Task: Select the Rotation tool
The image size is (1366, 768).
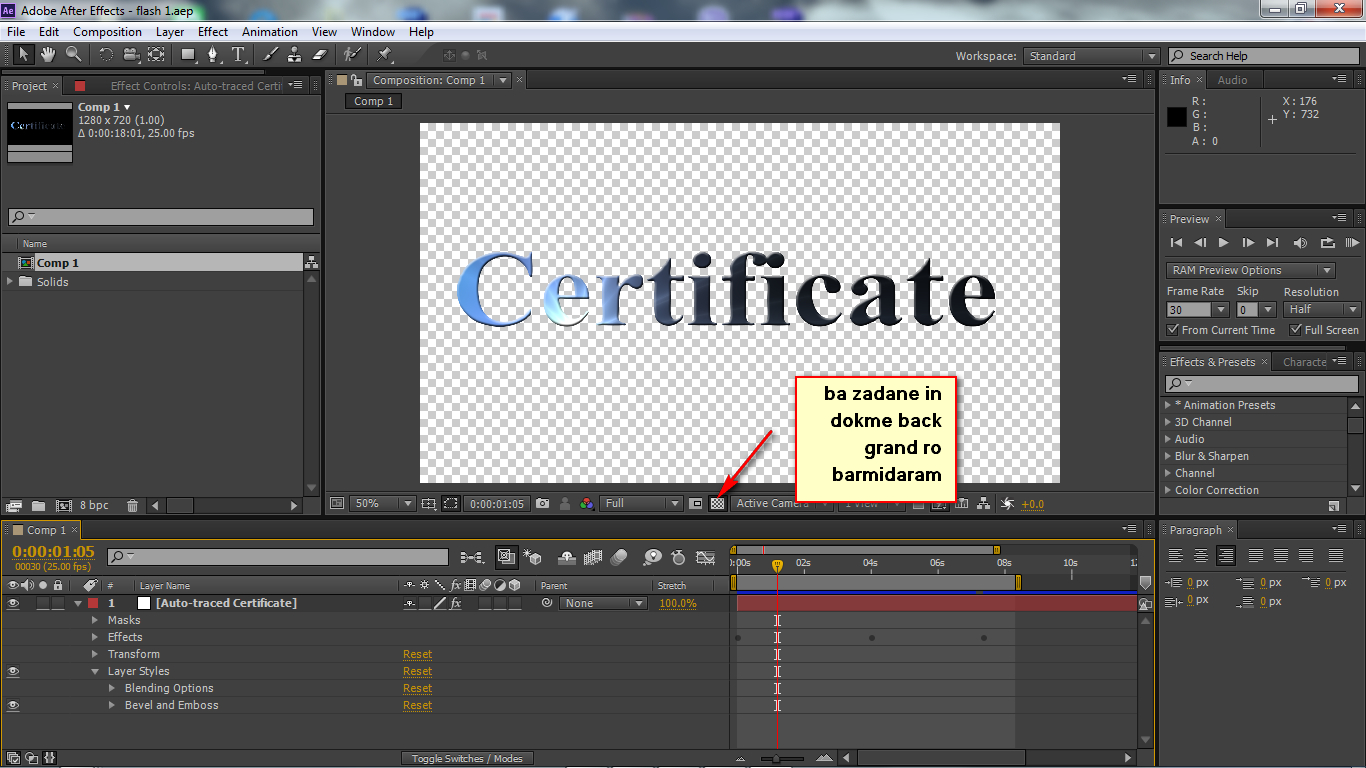Action: (105, 54)
